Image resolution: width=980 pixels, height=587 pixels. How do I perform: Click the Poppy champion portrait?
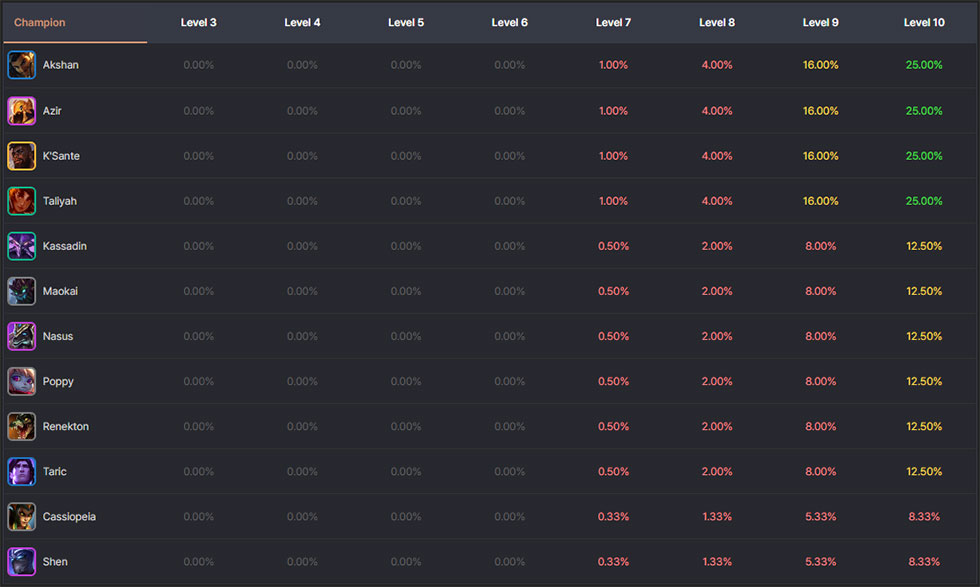point(21,381)
